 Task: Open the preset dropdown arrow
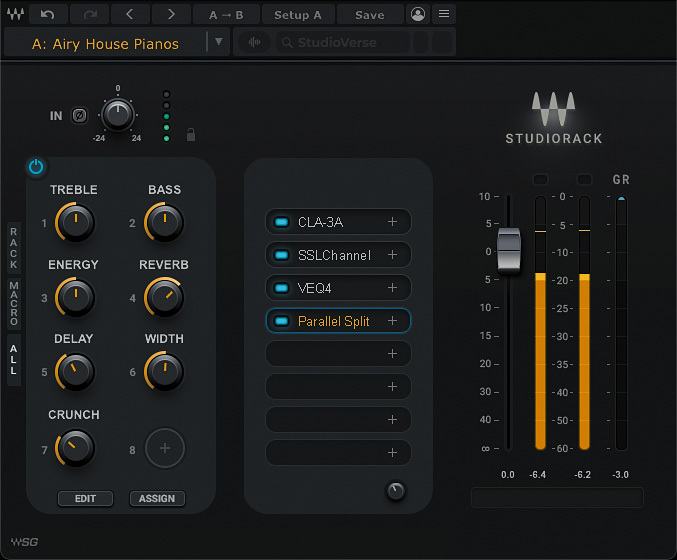(218, 42)
